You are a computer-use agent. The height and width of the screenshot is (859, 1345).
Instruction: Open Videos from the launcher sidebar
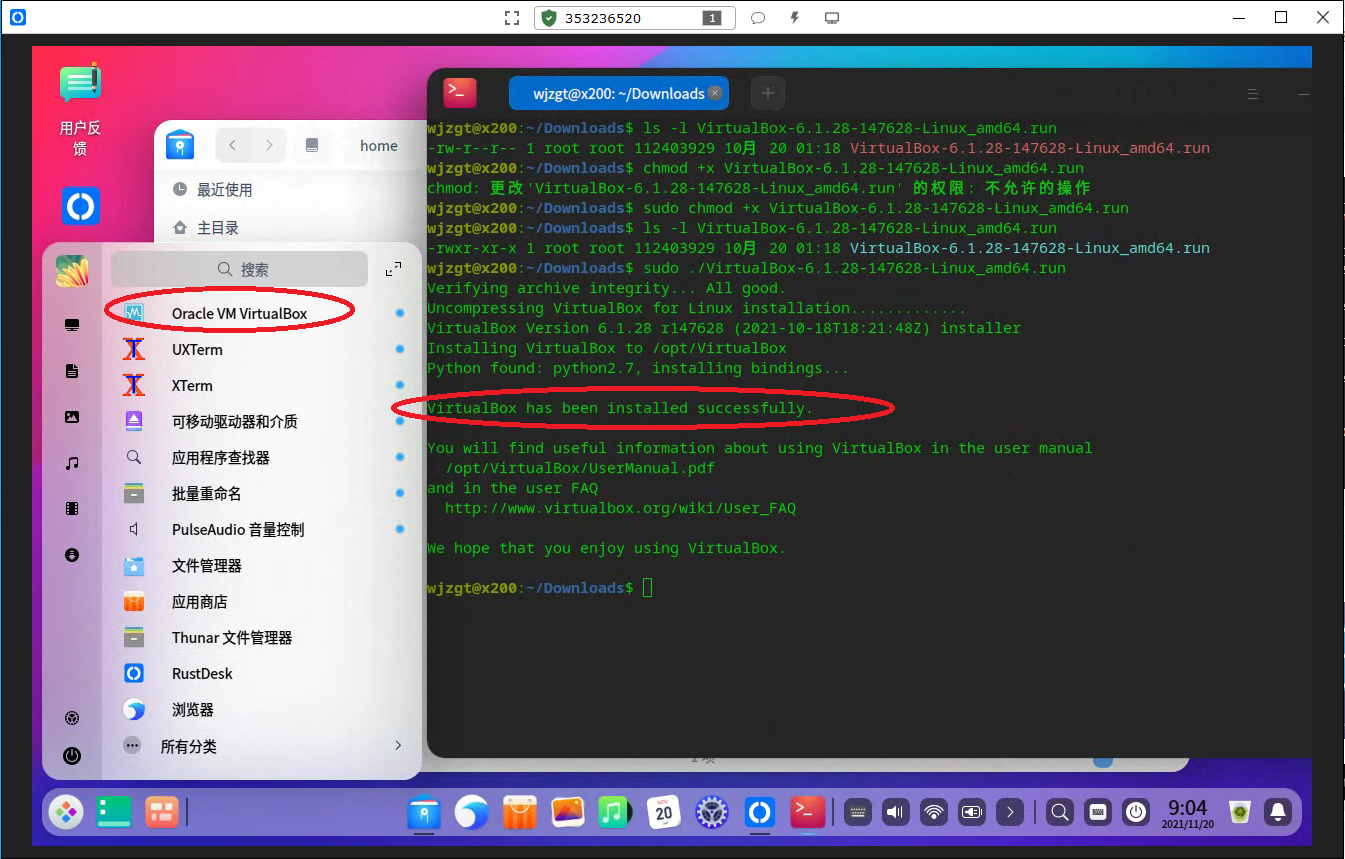72,509
